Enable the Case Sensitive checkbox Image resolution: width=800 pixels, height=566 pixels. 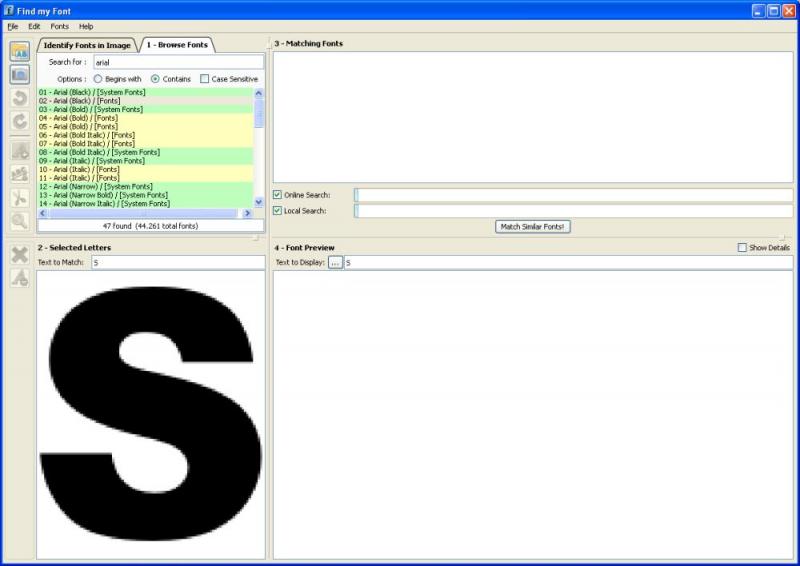click(x=205, y=79)
